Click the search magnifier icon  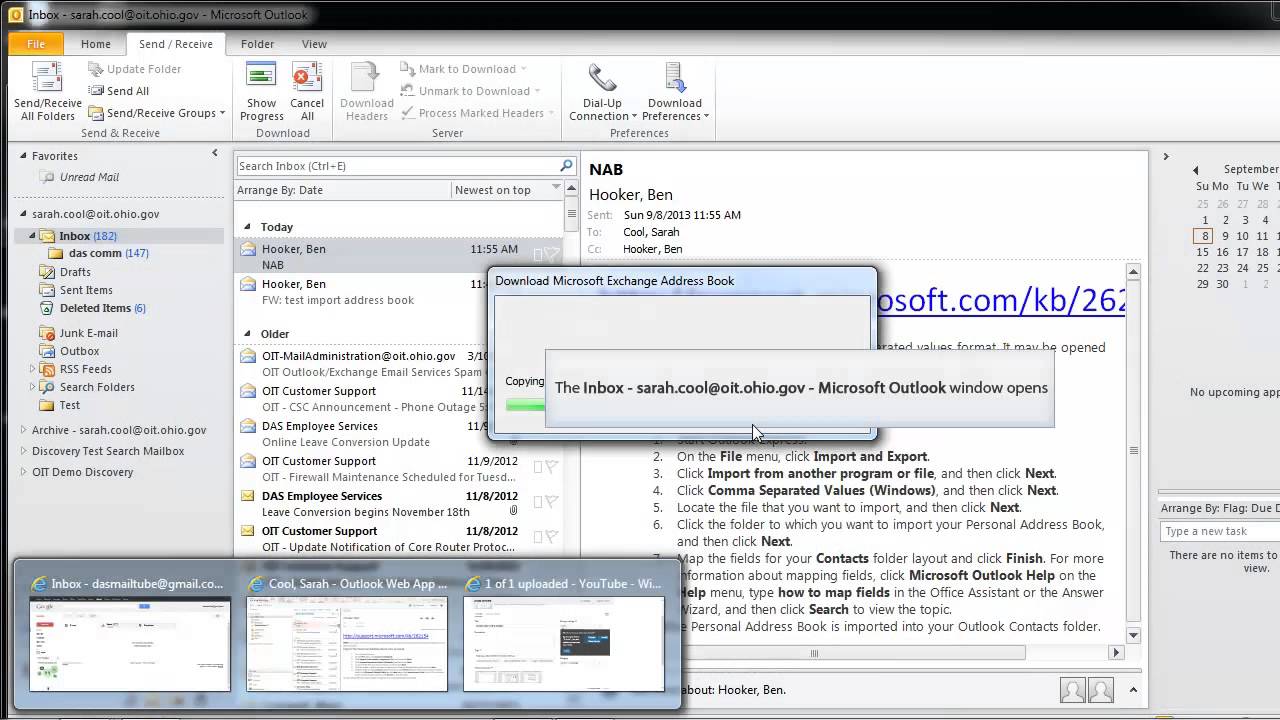566,166
